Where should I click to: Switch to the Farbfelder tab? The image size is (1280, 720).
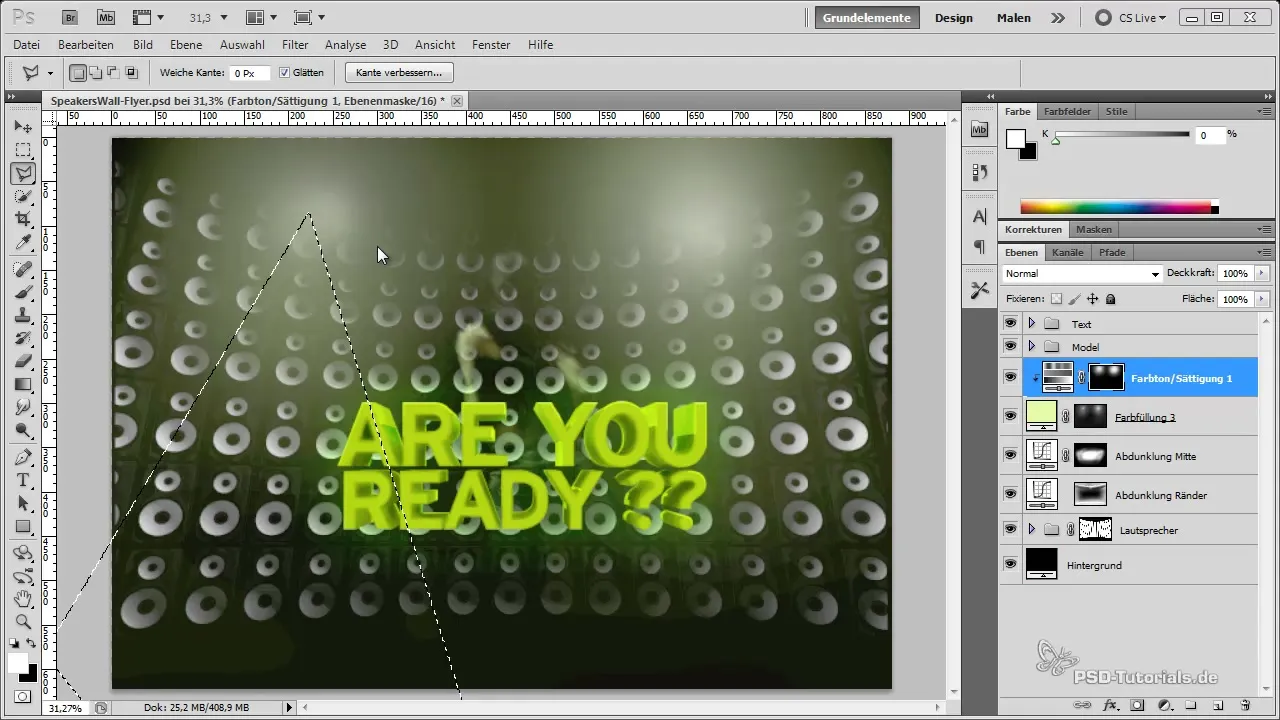click(1067, 111)
